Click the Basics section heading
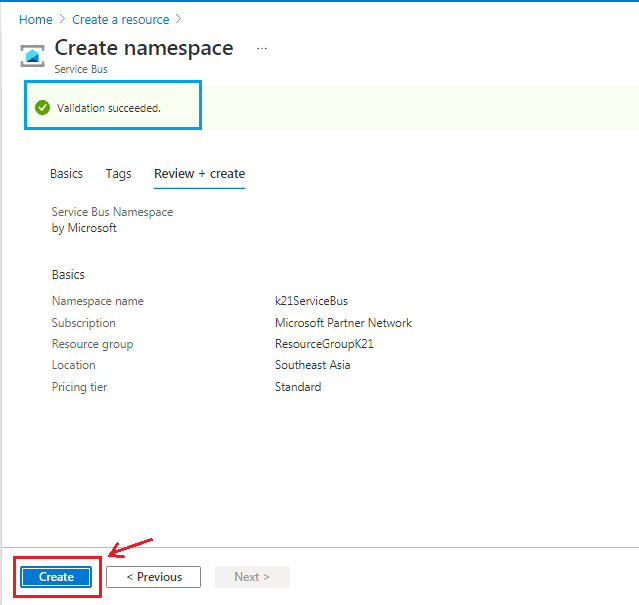 coord(68,275)
